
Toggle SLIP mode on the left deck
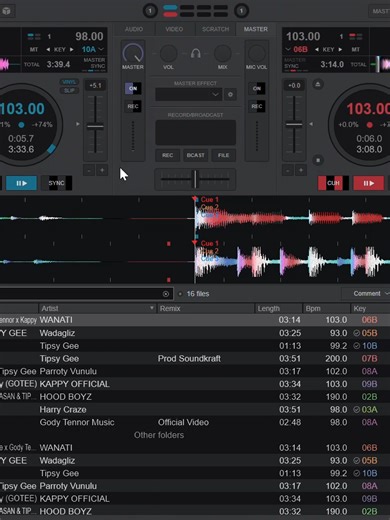pos(69,91)
